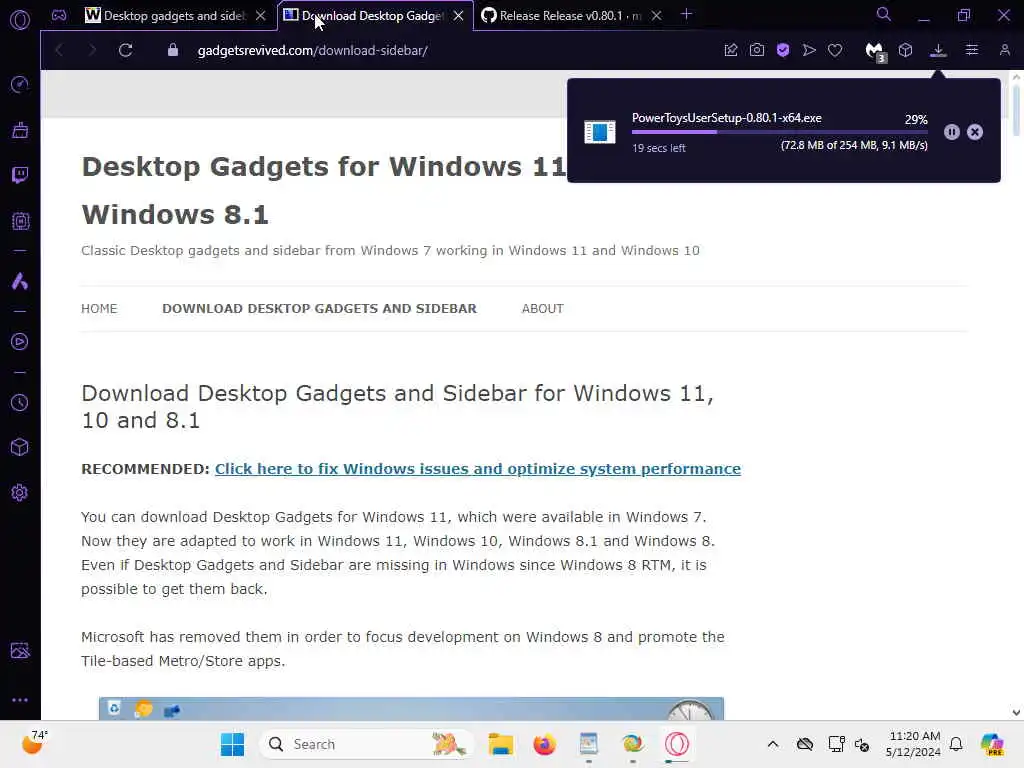
Task: Open File Explorer from taskbar
Action: click(x=501, y=744)
